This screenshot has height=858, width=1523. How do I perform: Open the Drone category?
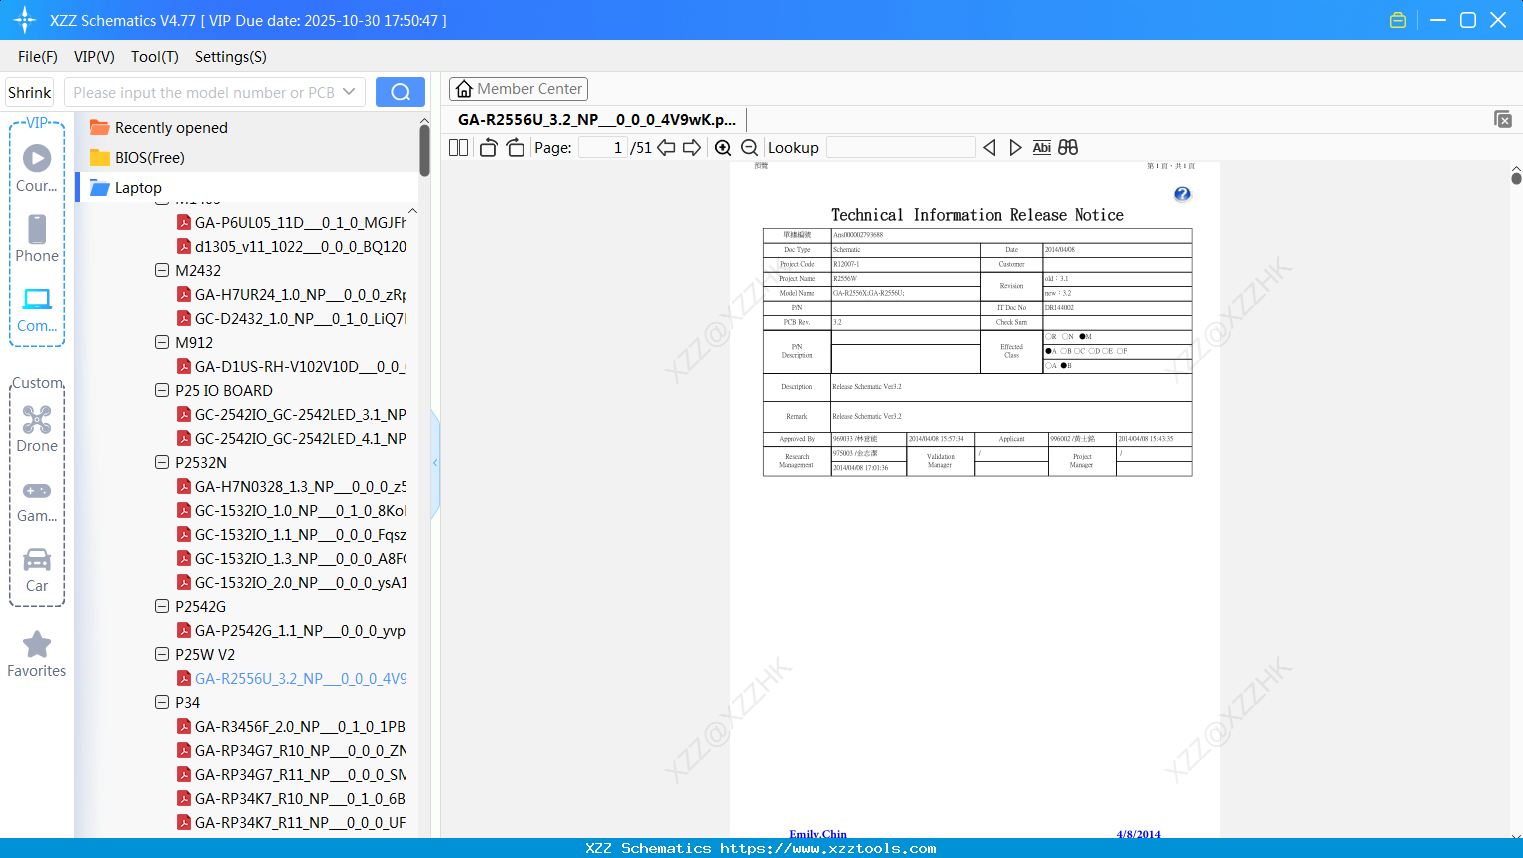pyautogui.click(x=37, y=429)
